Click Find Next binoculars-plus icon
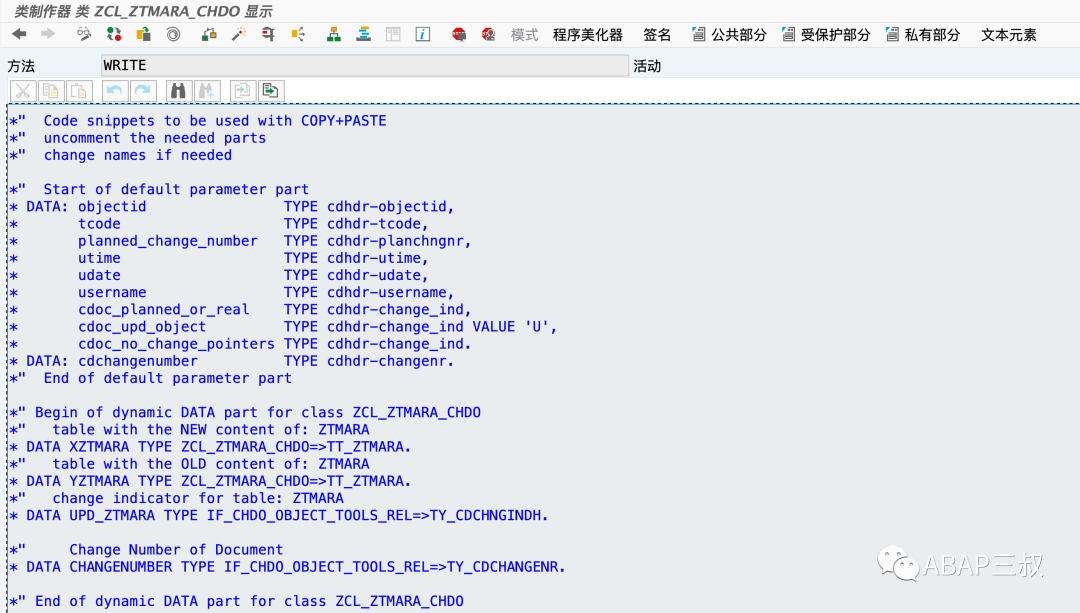This screenshot has width=1080, height=613. click(207, 91)
